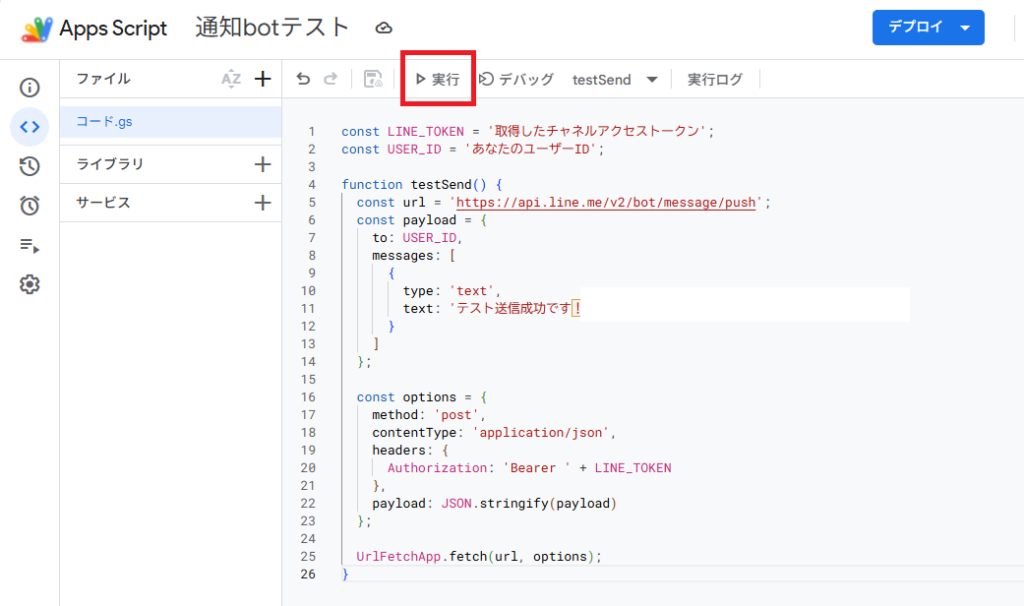The image size is (1024, 606).
Task: Open the Overview info icon in sidebar
Action: [x=29, y=88]
